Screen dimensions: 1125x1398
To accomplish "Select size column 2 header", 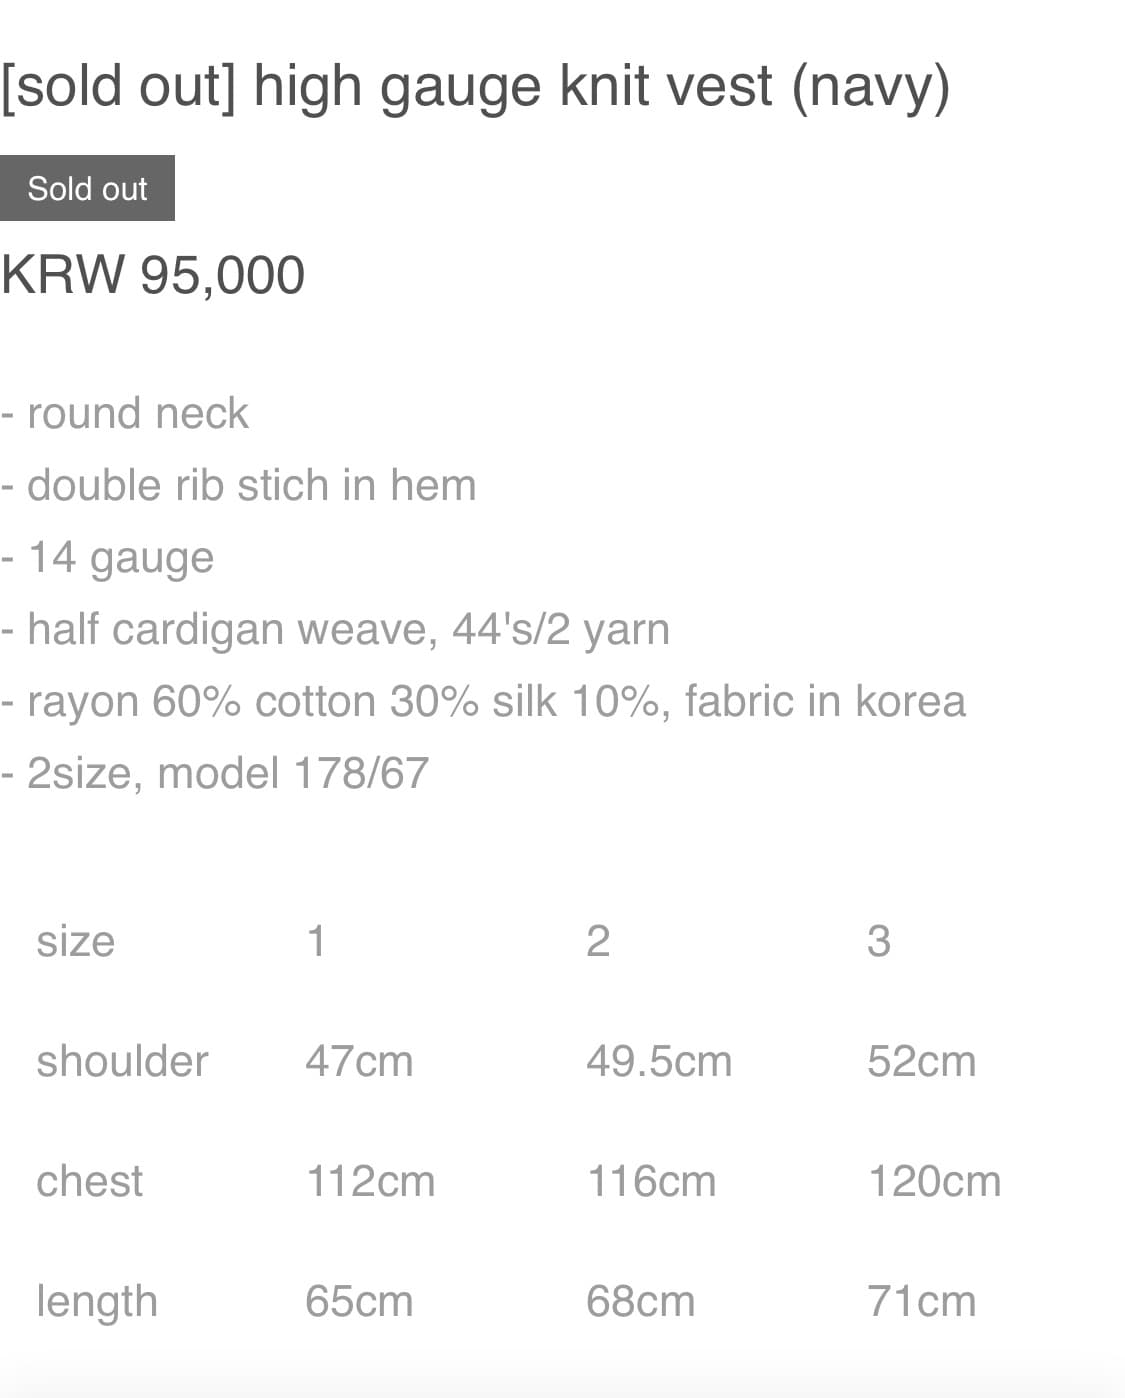I will pos(598,941).
